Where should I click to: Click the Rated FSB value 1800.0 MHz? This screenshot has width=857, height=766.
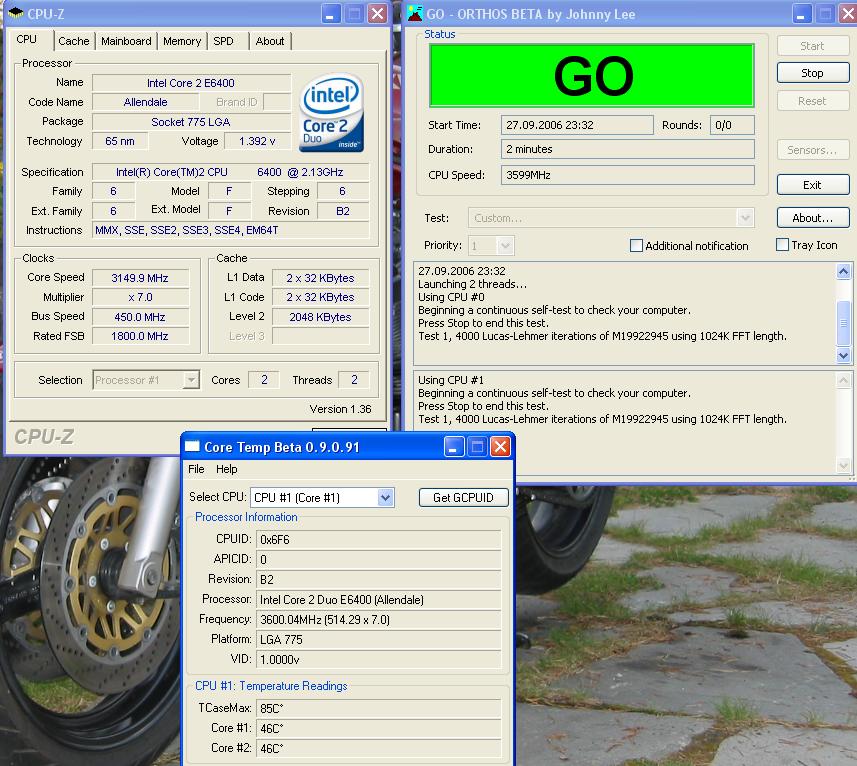(140, 336)
